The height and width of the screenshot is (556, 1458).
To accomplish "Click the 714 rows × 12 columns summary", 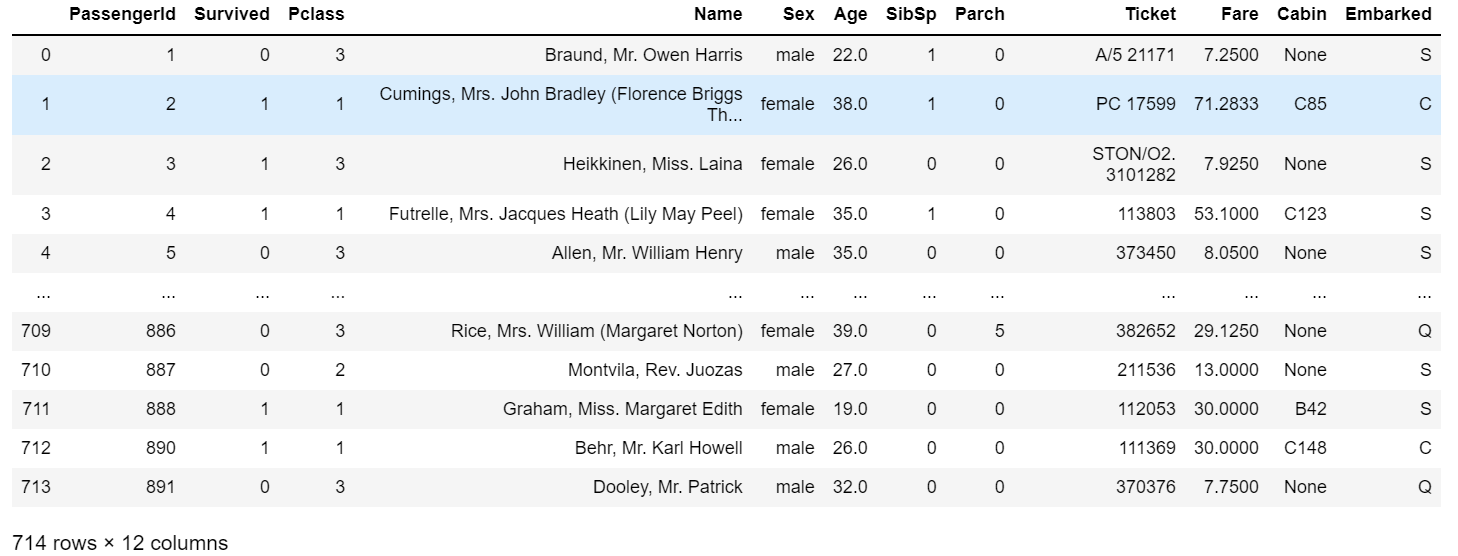I will coord(120,543).
